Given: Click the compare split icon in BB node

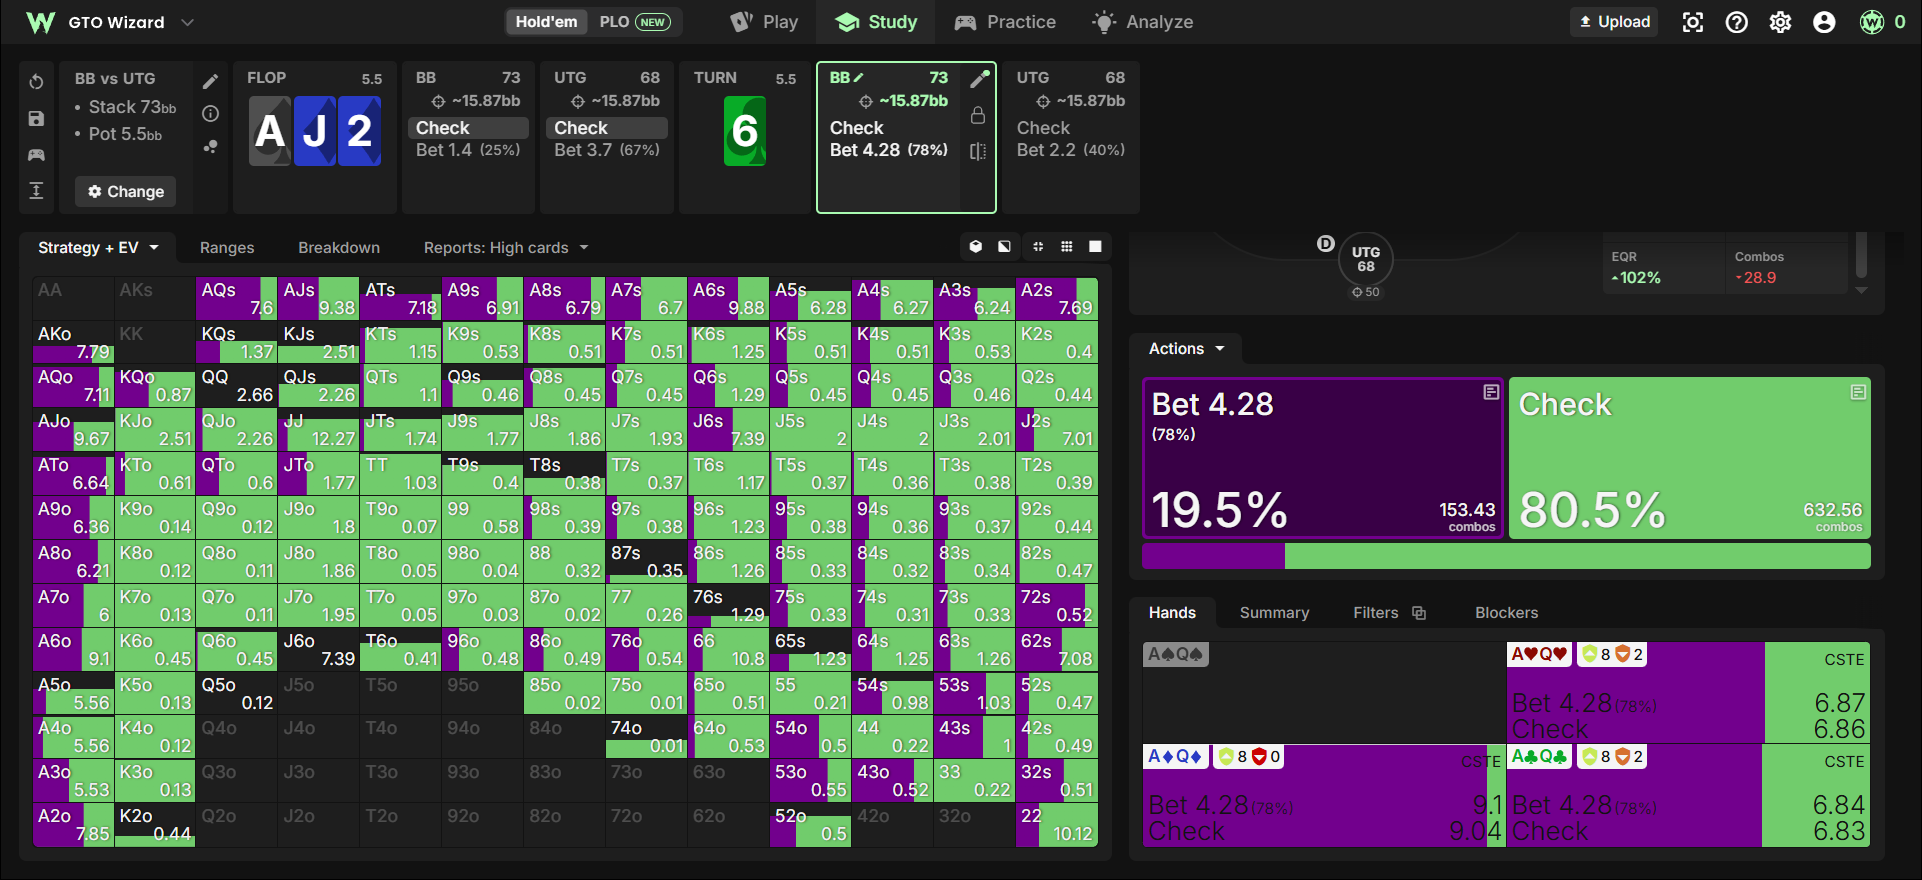Looking at the screenshot, I should [x=978, y=151].
